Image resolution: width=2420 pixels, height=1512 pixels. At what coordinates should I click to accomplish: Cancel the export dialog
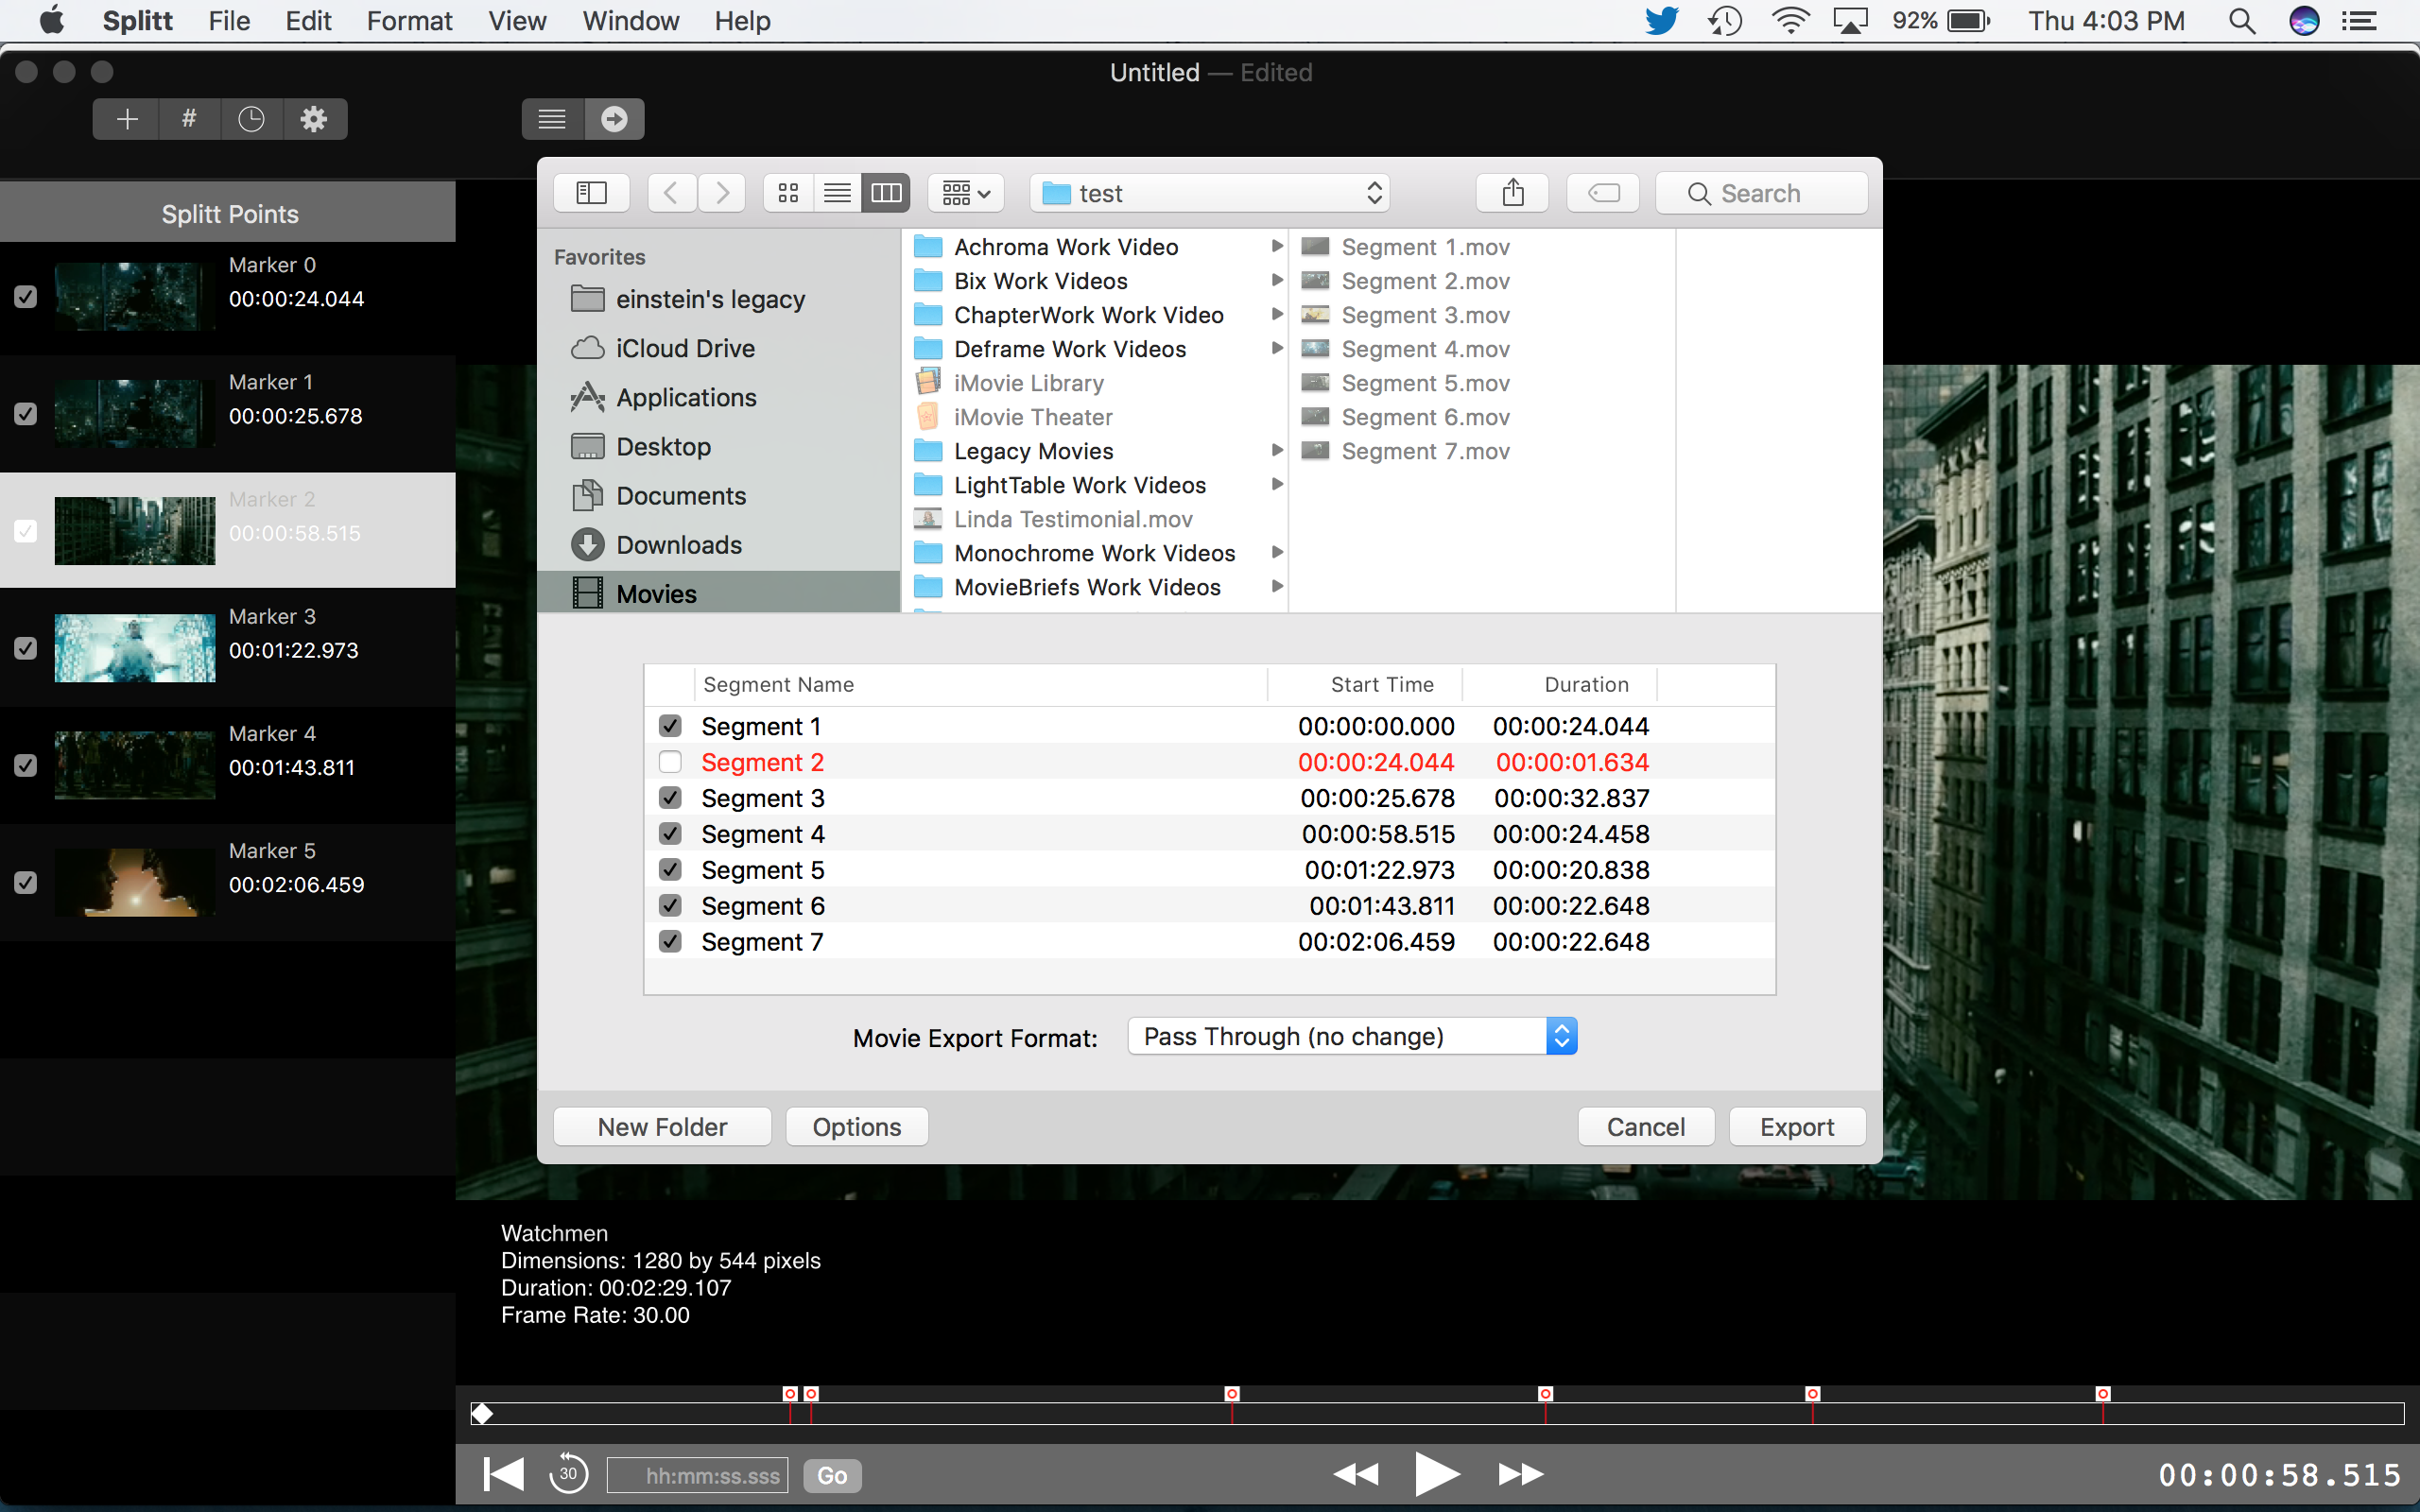pos(1645,1127)
